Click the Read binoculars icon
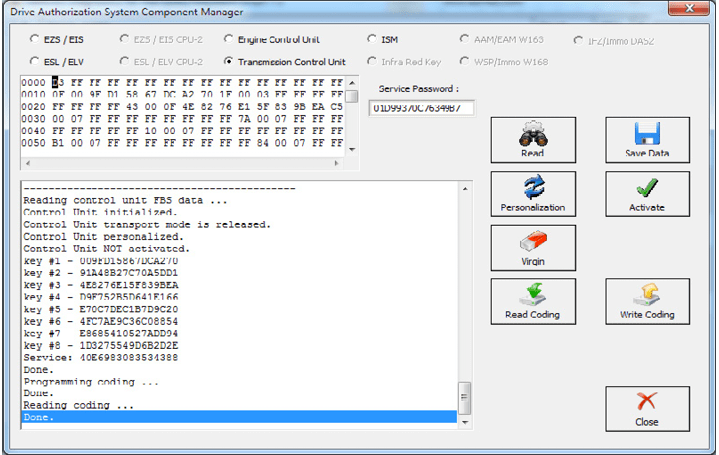The width and height of the screenshot is (719, 455). [532, 135]
